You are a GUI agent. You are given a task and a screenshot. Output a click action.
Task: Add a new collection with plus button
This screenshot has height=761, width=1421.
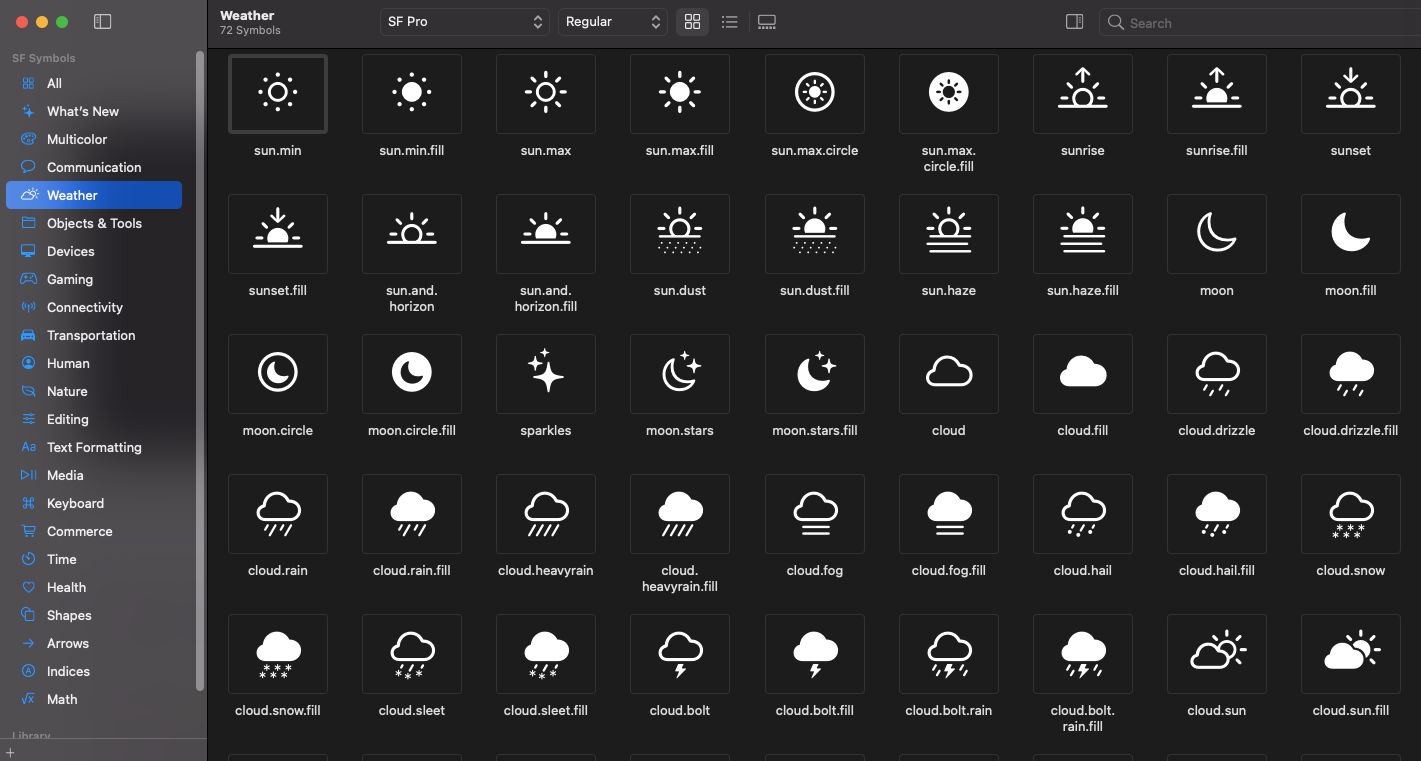[10, 752]
